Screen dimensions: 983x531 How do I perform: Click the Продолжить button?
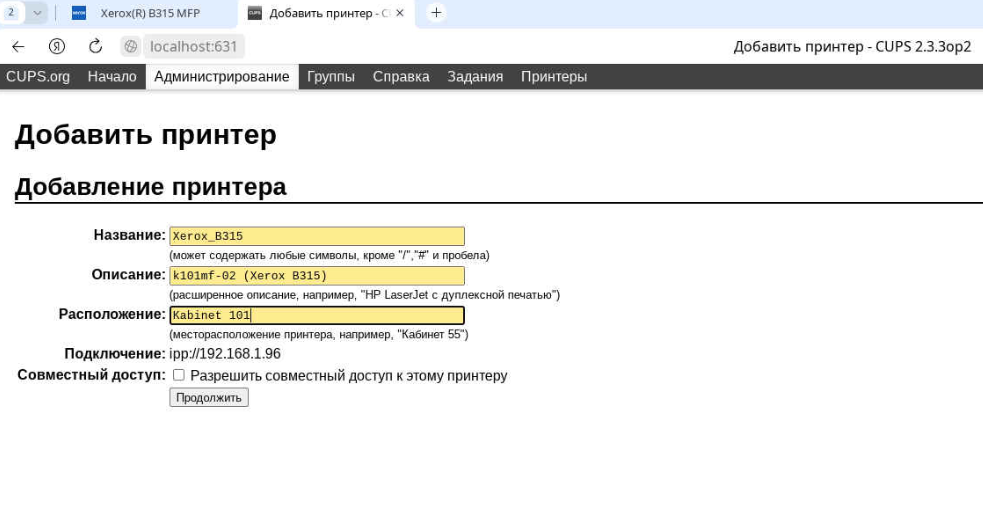pos(209,397)
